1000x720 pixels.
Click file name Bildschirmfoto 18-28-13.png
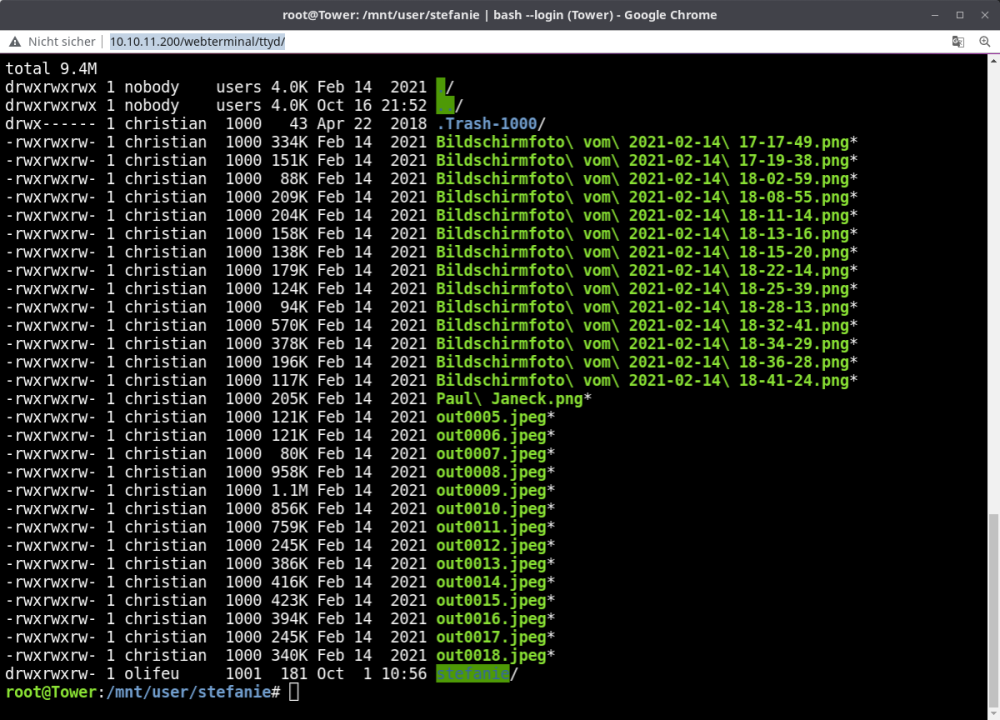[x=646, y=307]
